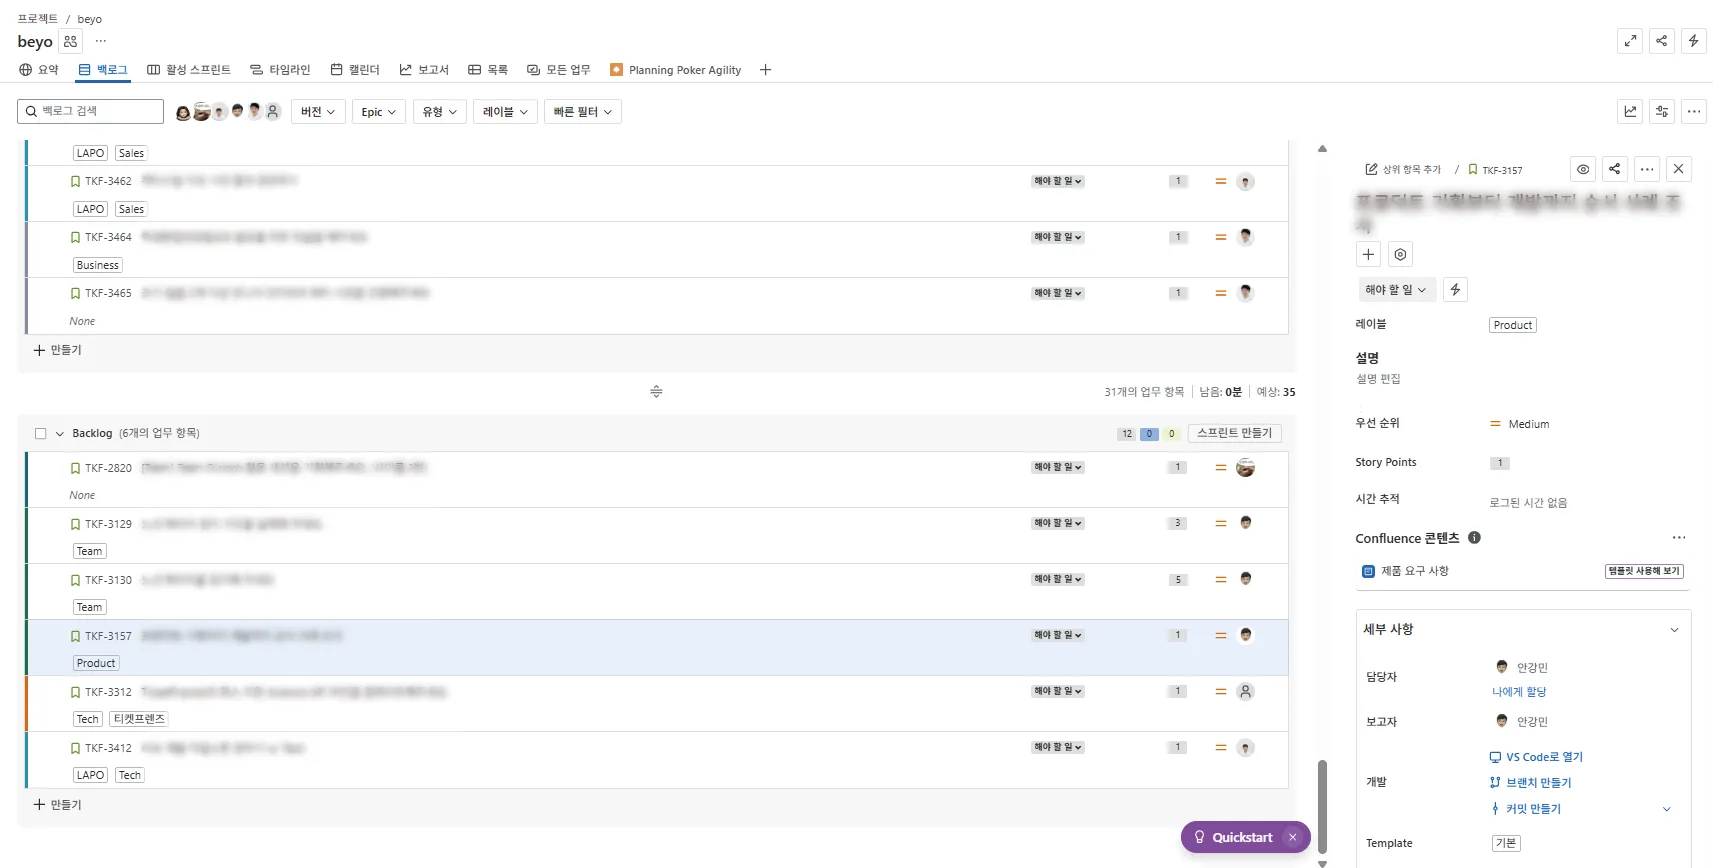The height and width of the screenshot is (868, 1728).
Task: Click the plus icon to add a tab
Action: click(x=765, y=70)
